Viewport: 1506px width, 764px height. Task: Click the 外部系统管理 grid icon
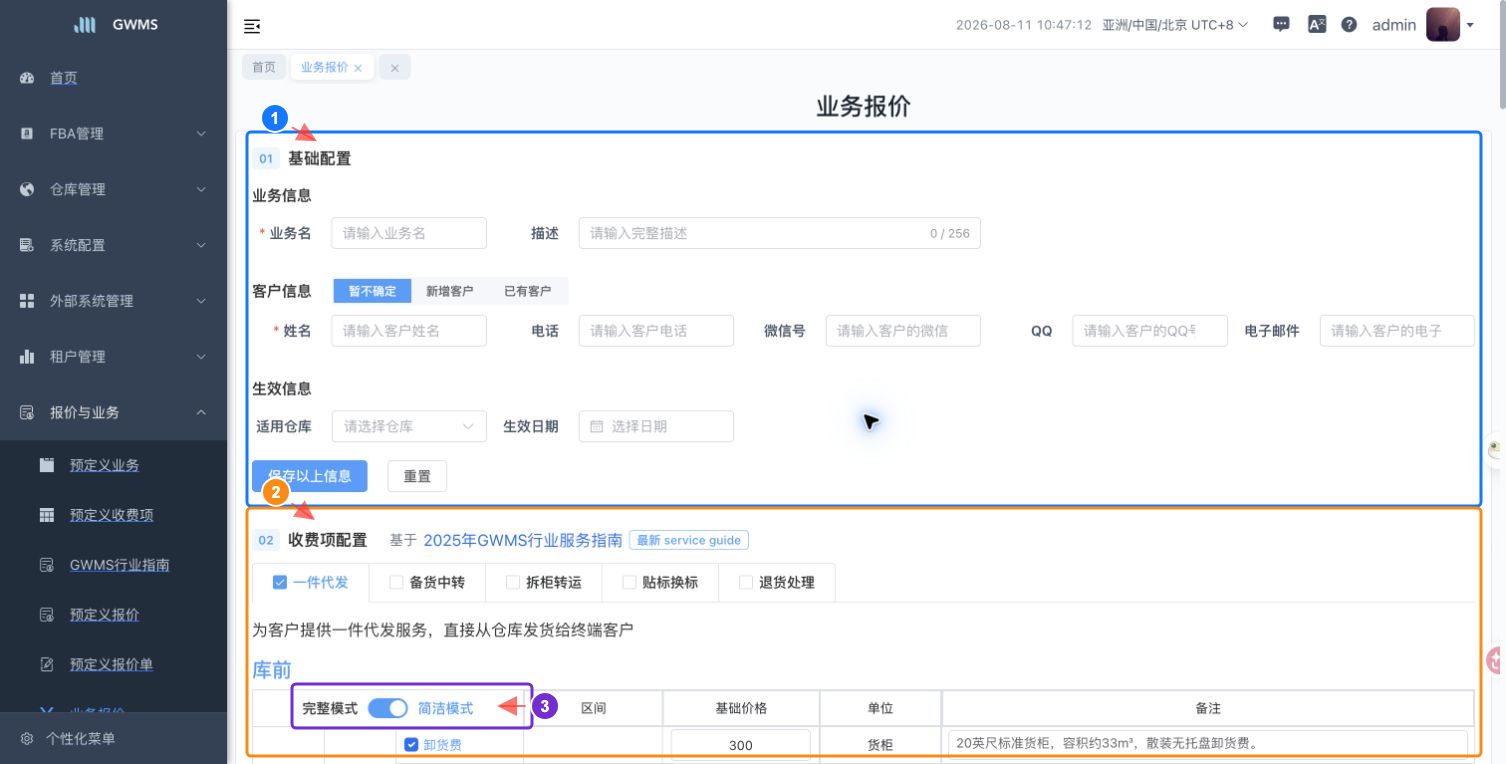click(27, 301)
